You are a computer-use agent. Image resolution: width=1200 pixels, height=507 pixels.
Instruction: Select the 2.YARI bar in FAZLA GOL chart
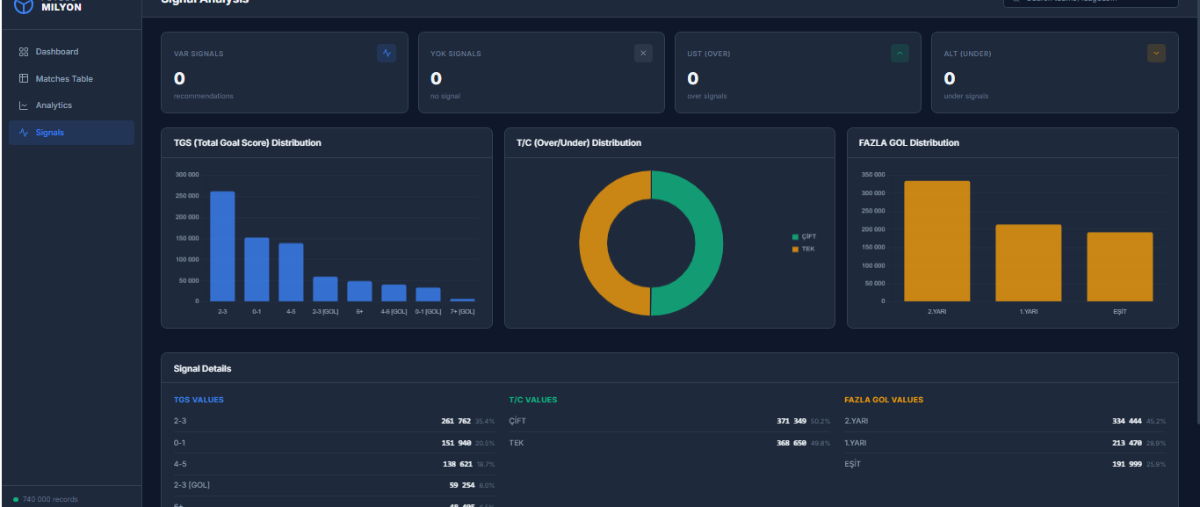click(937, 241)
